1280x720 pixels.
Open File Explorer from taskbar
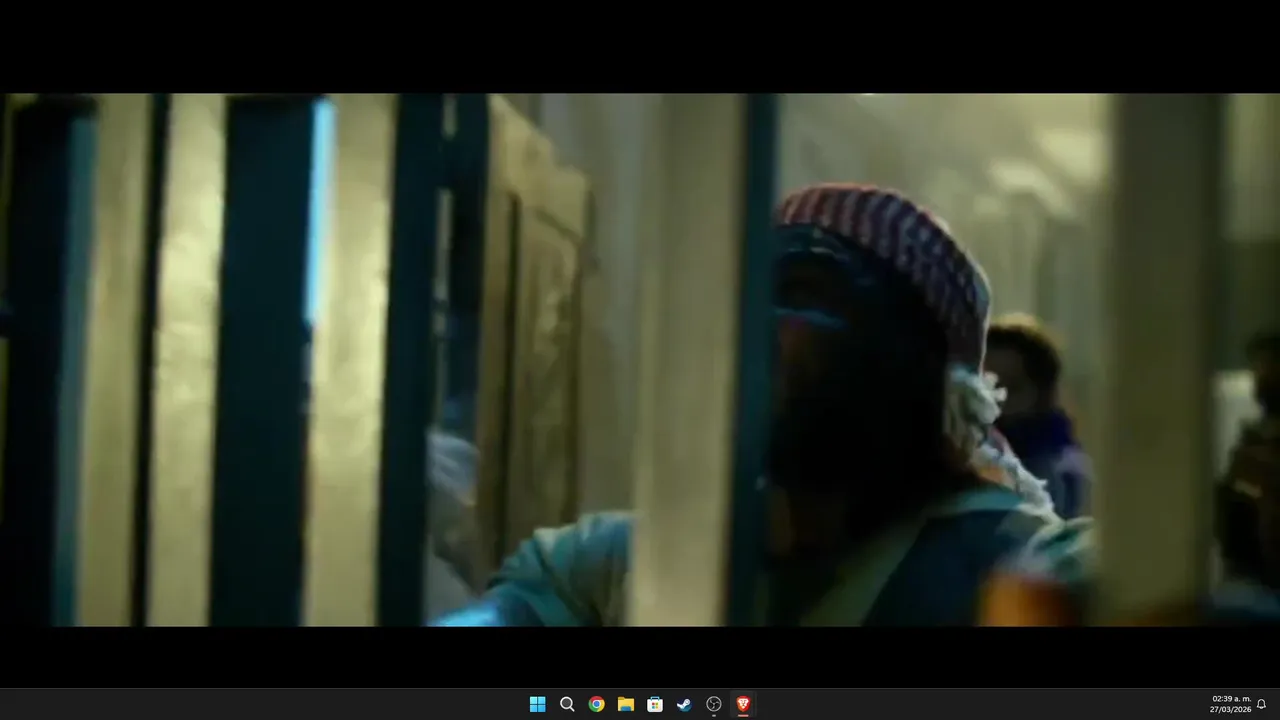pyautogui.click(x=626, y=704)
